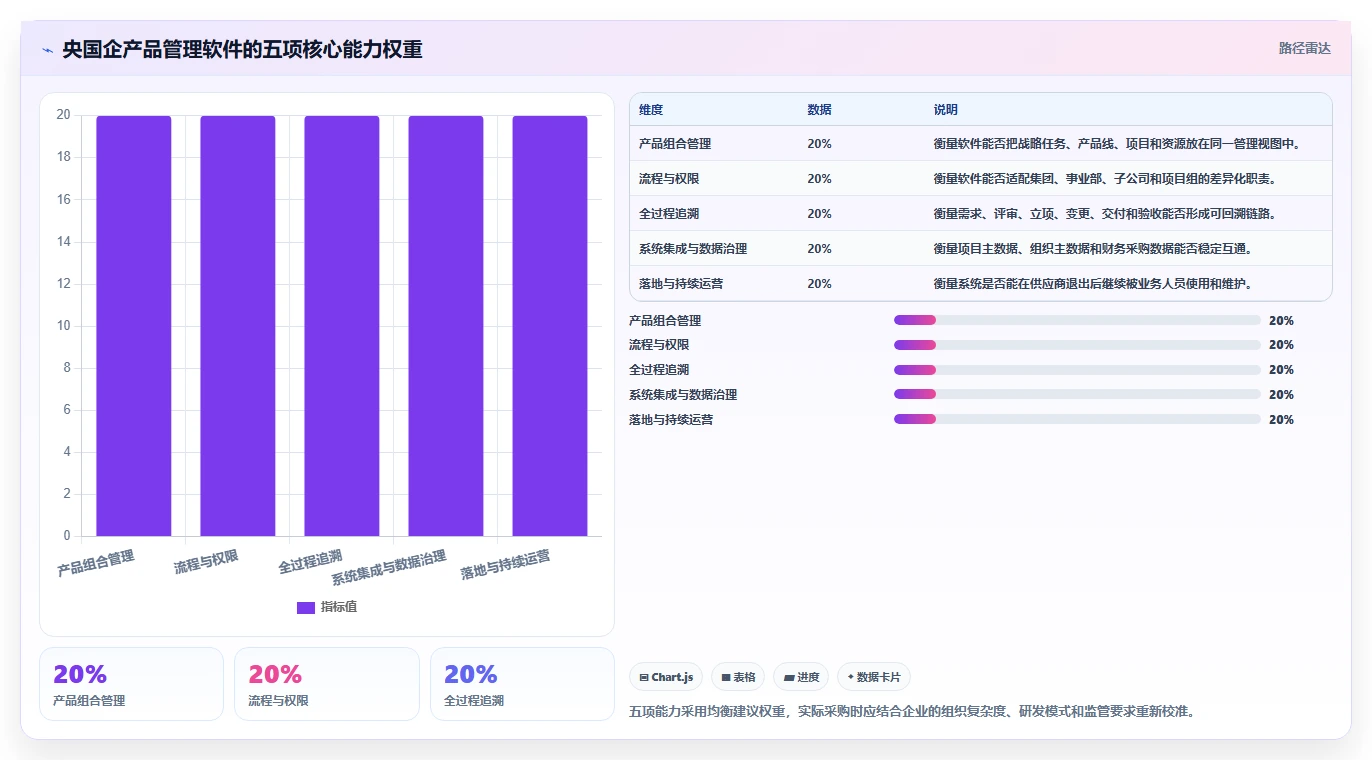
Task: Click the 说明 column header
Action: click(945, 110)
